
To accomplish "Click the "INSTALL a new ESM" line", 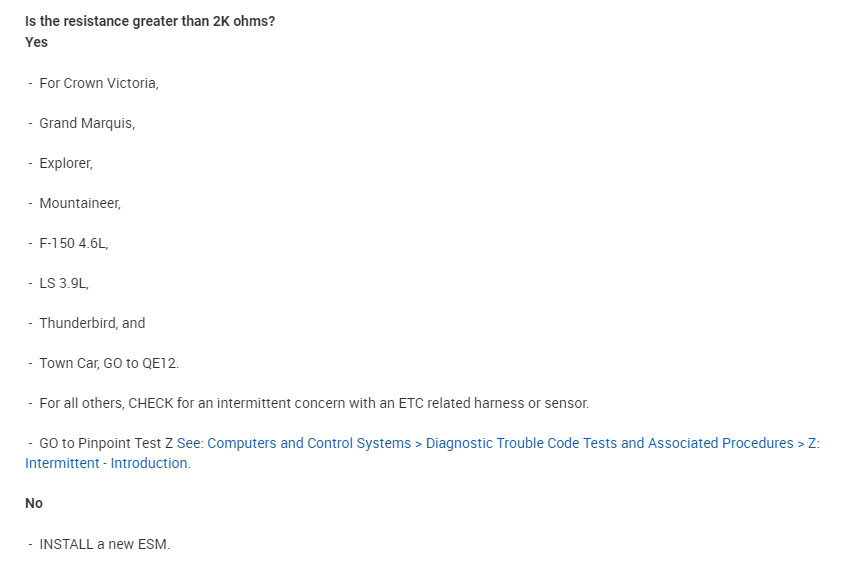I will coord(104,544).
